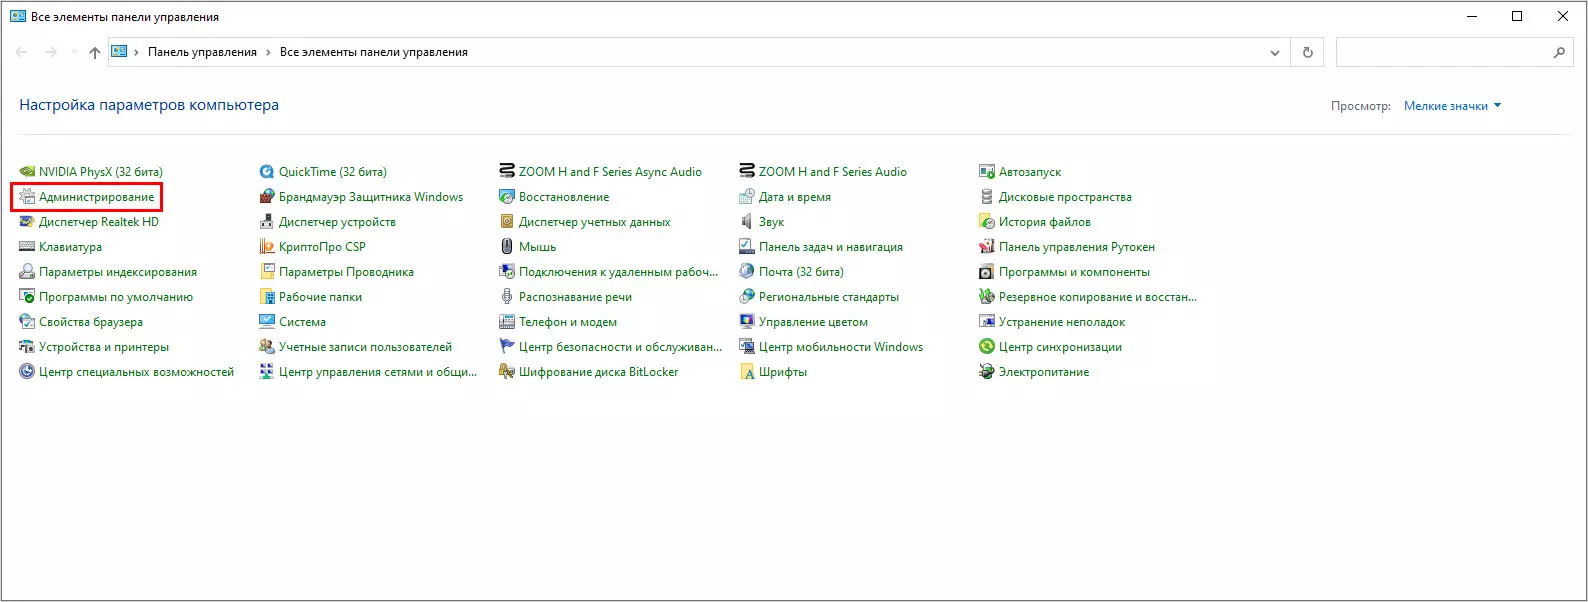Open Подключения к удаленным рабочим столам link
The height and width of the screenshot is (602, 1588).
[619, 272]
